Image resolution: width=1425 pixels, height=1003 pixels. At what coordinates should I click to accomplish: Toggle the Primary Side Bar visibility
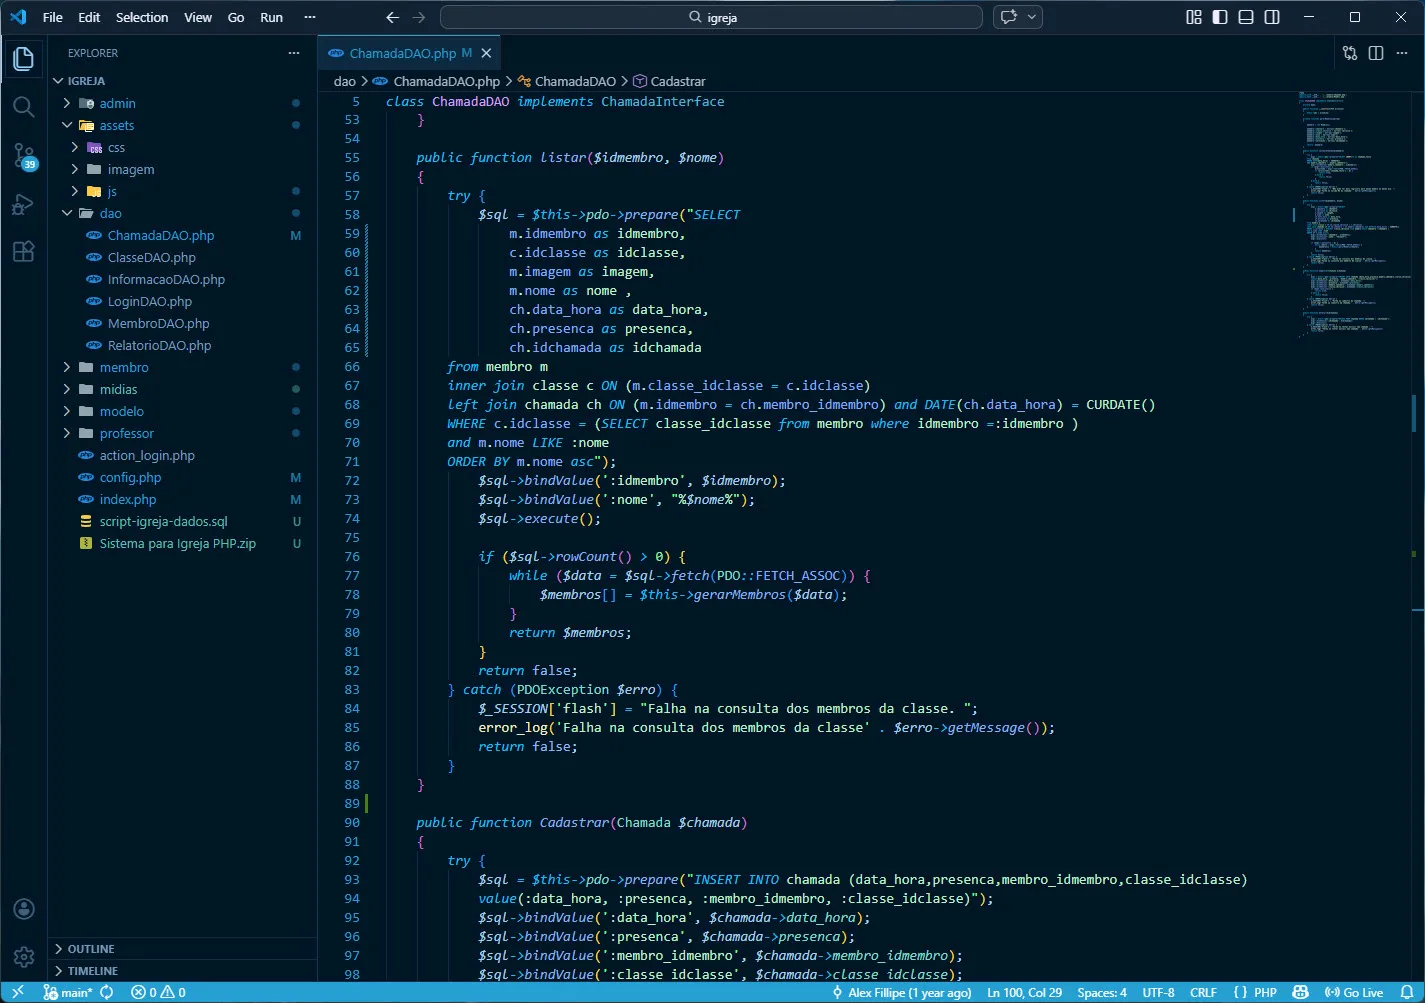pos(1220,17)
